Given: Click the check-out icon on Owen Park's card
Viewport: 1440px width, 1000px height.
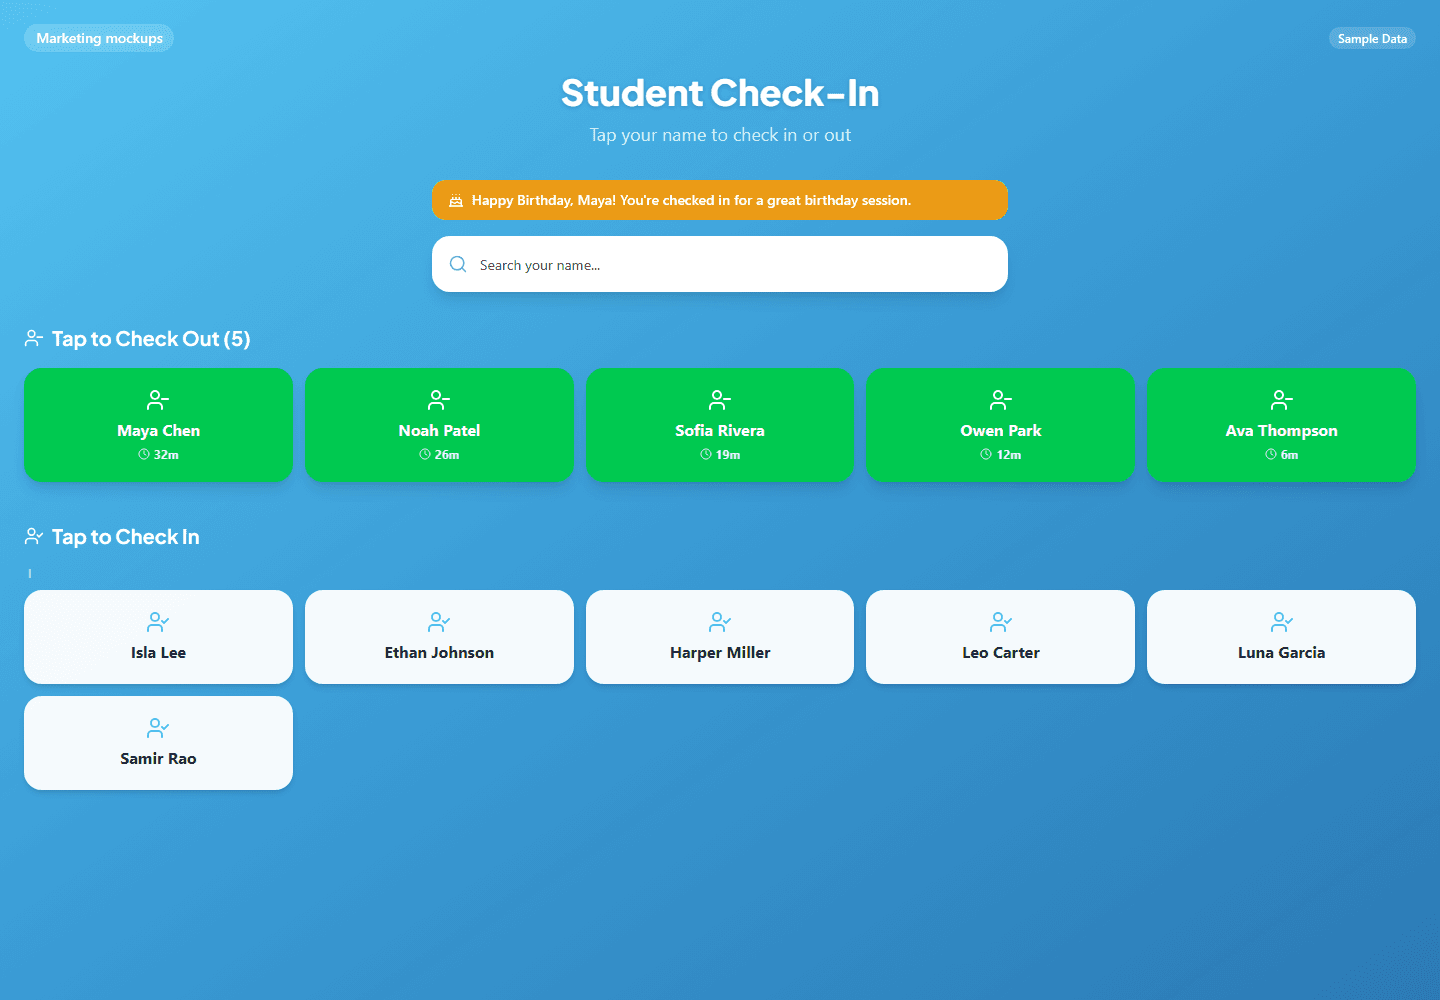Looking at the screenshot, I should (x=1001, y=400).
